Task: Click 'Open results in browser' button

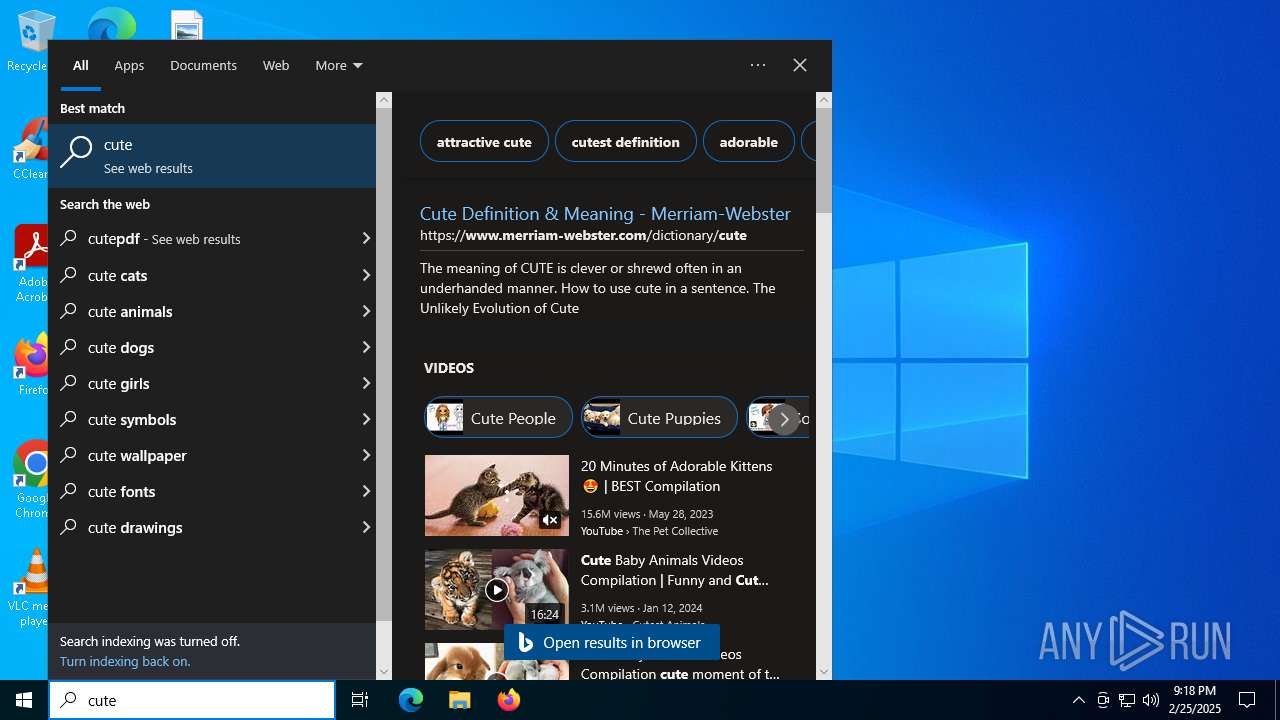Action: [x=612, y=642]
